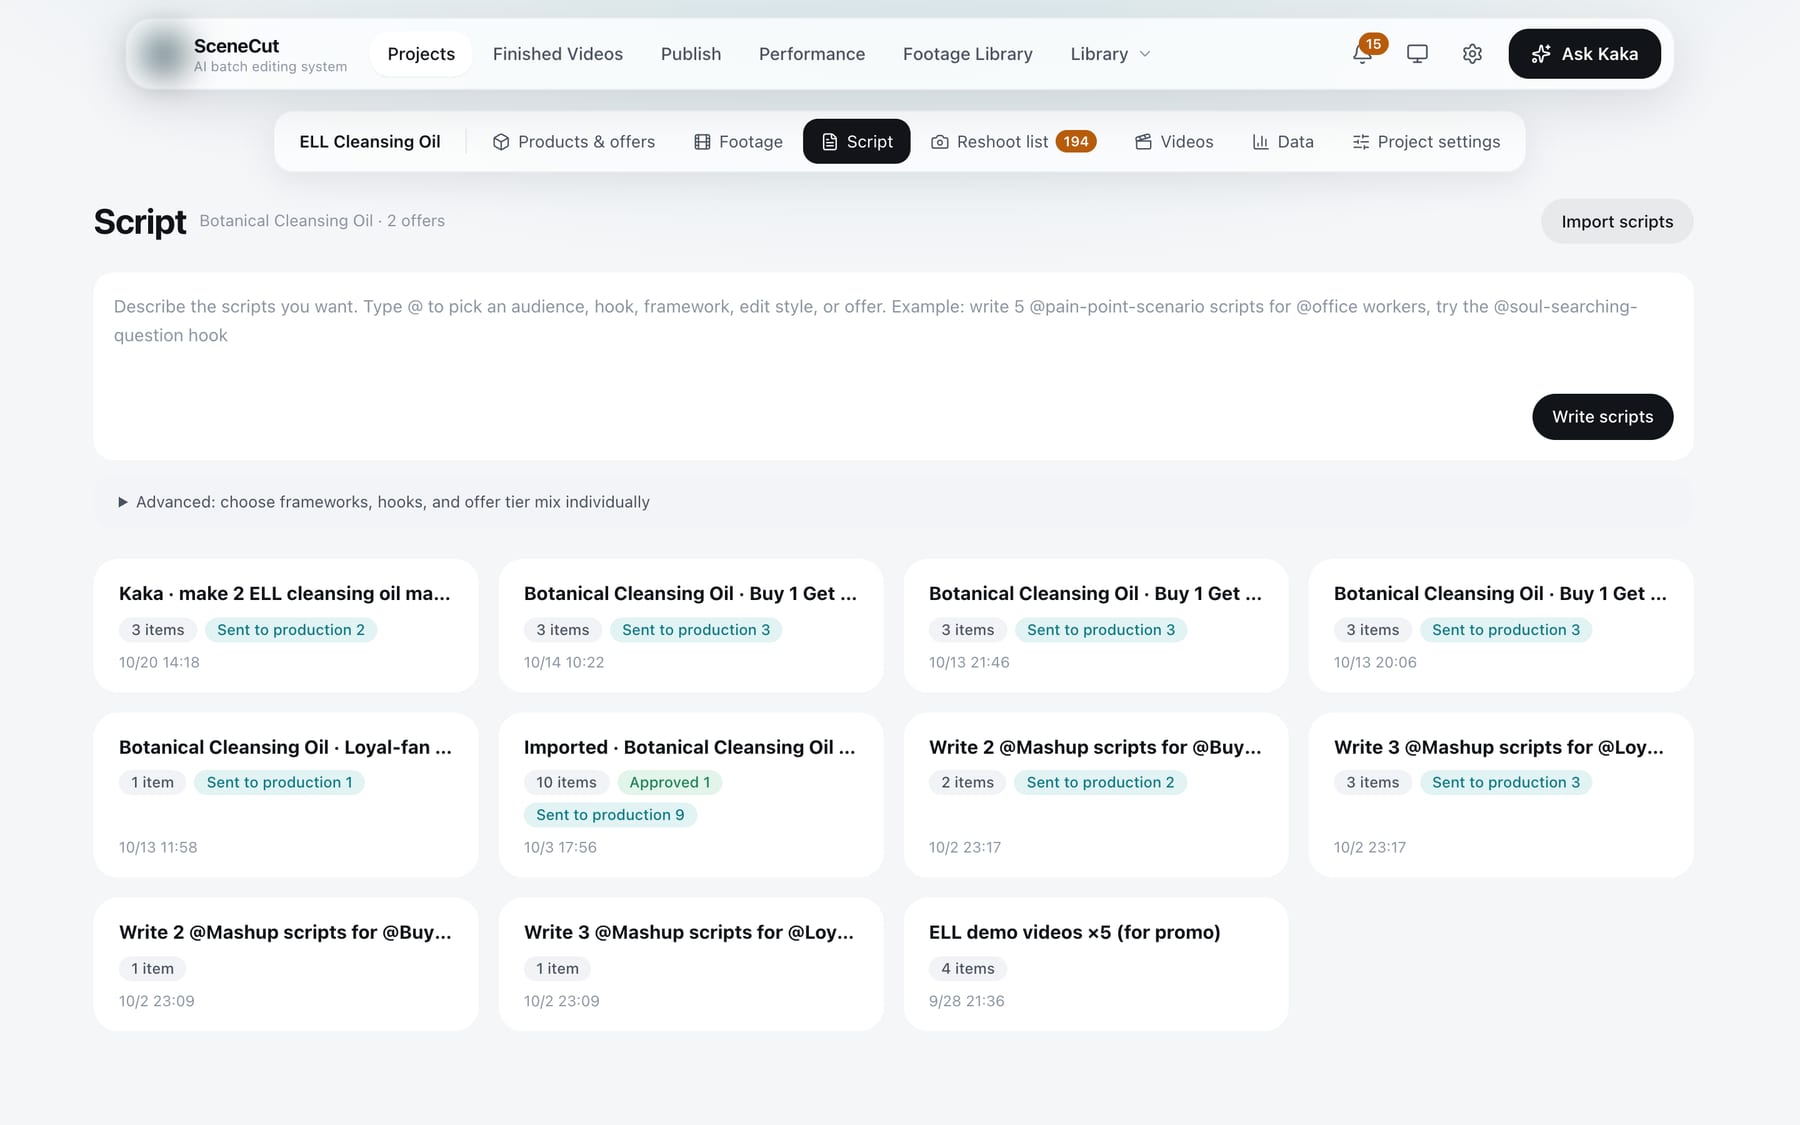
Task: Open Write 2 @Mashup card dated 10/2 23:17
Action: (x=1096, y=795)
